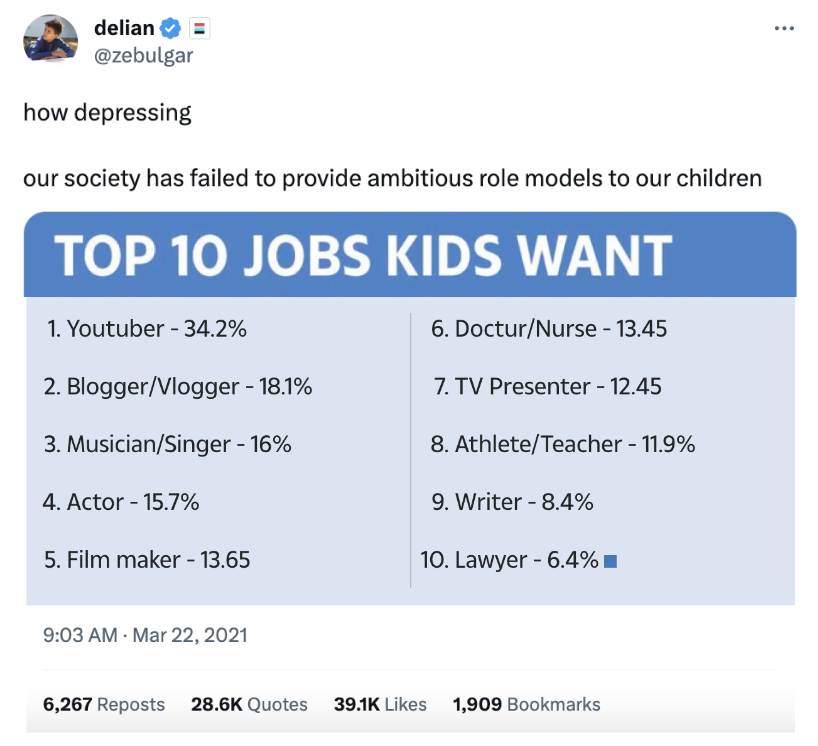Click the "our society has failed" sentence

pos(392,179)
